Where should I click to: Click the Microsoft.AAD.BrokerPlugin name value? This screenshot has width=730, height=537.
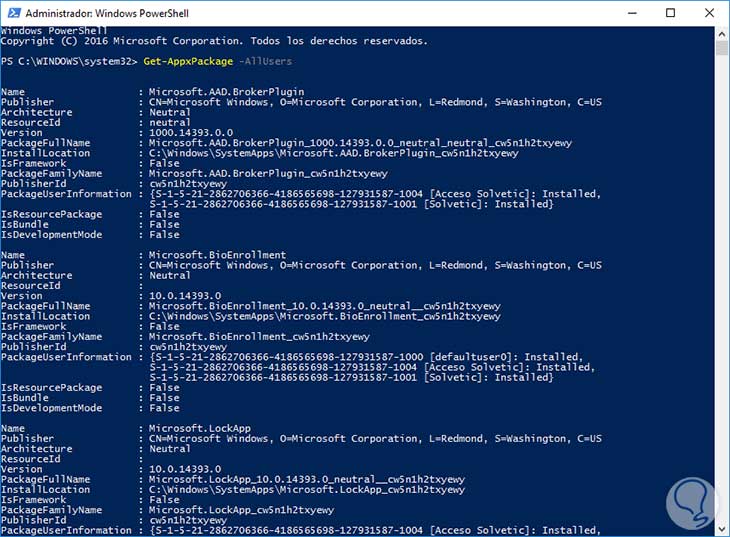click(226, 92)
